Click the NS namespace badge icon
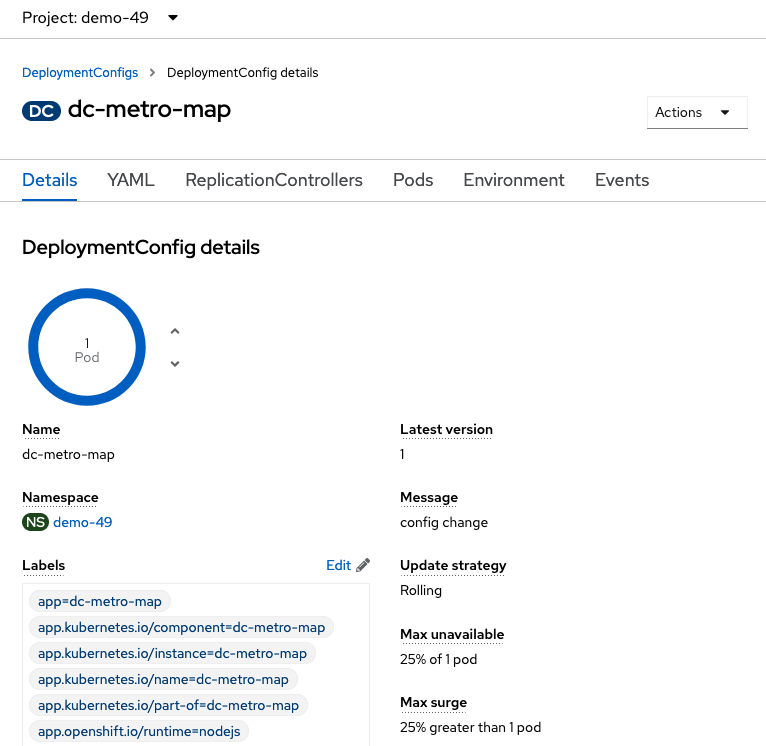Image resolution: width=766 pixels, height=746 pixels. [x=35, y=522]
